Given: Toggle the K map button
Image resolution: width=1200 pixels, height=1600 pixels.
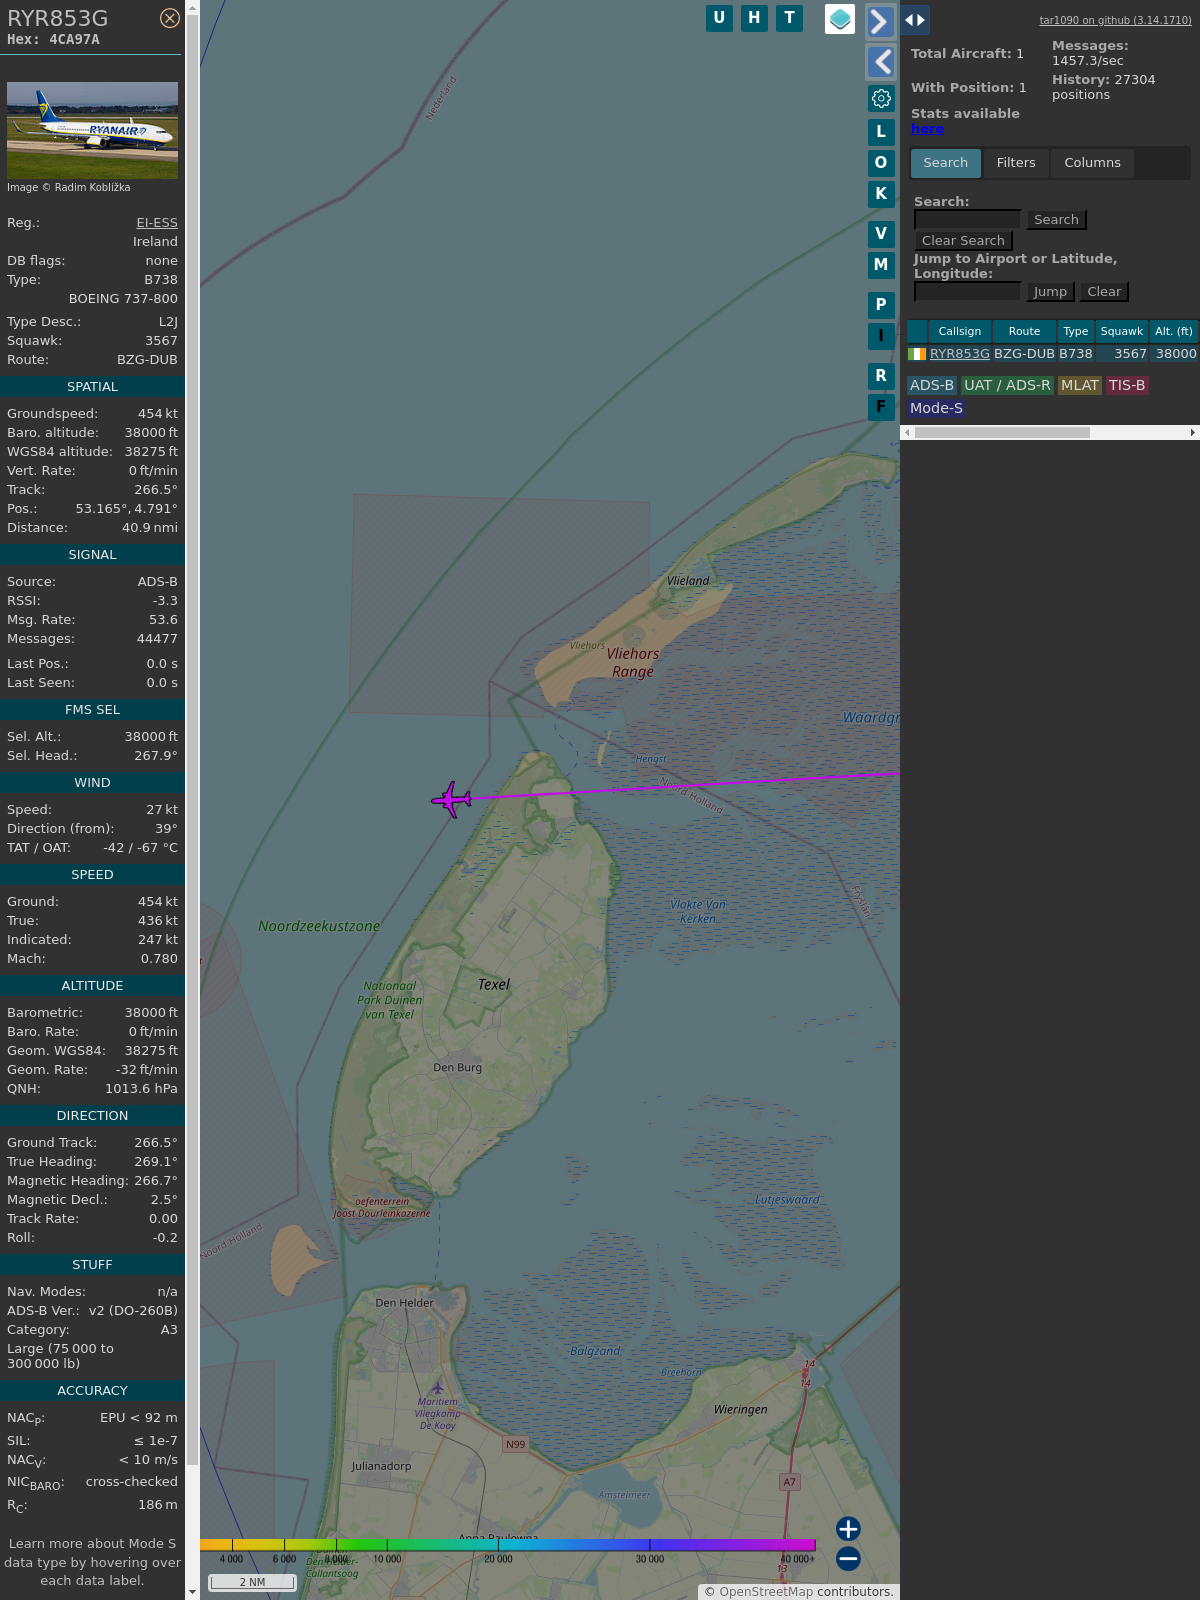Looking at the screenshot, I should pyautogui.click(x=881, y=194).
